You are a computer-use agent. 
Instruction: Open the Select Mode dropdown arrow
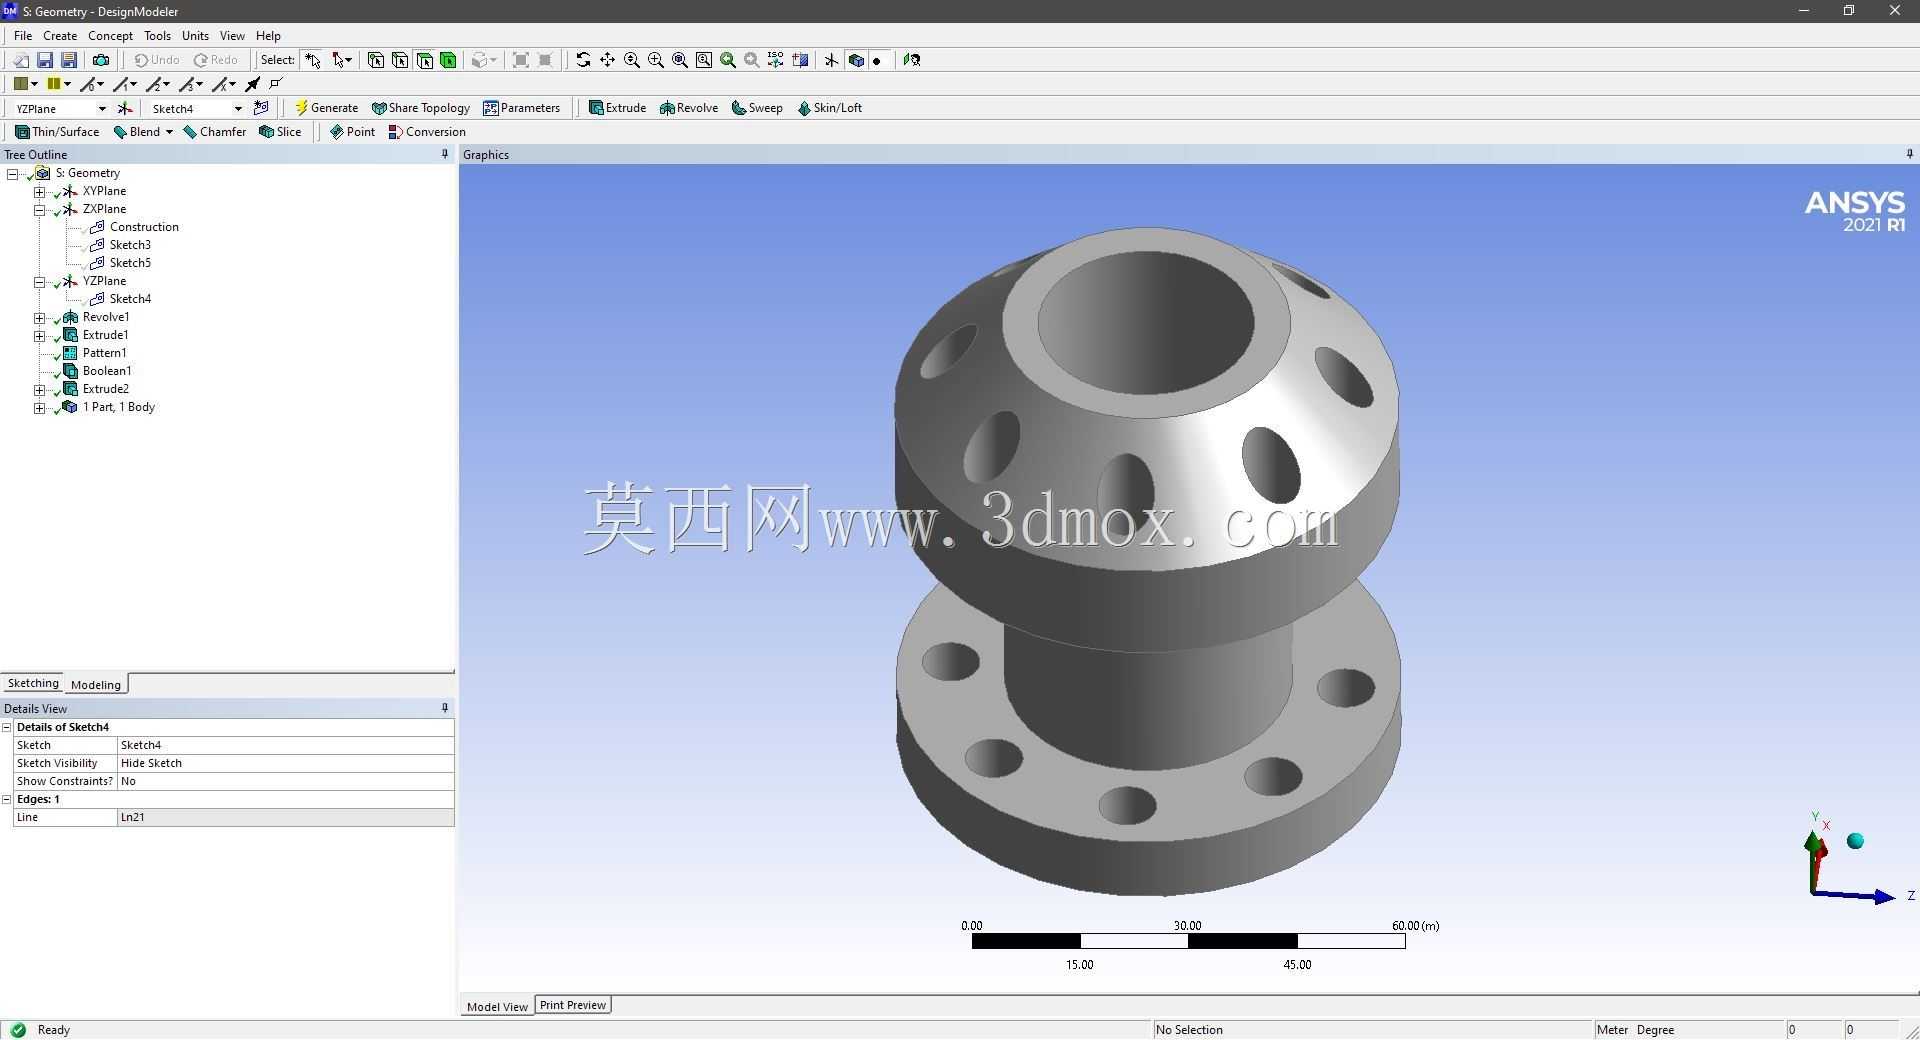[348, 60]
